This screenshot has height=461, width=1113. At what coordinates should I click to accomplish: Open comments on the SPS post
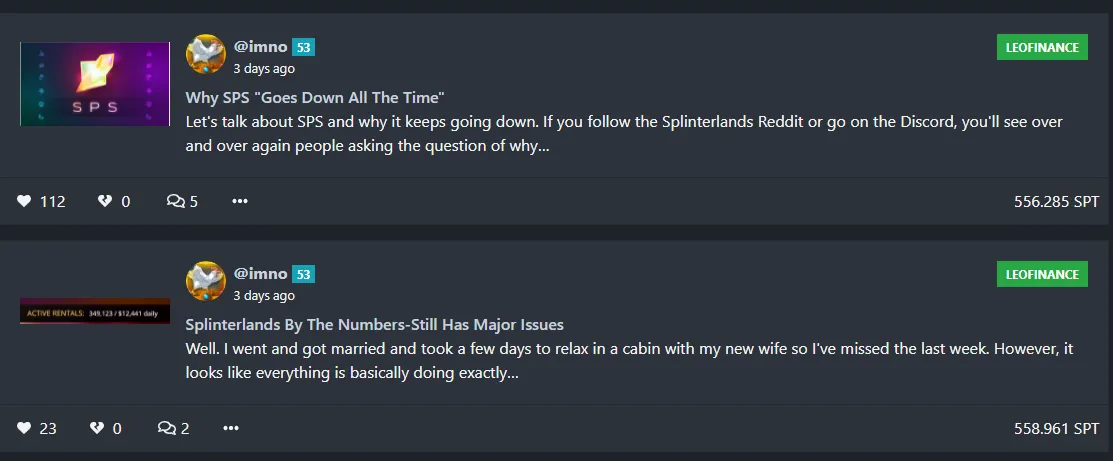coord(175,202)
